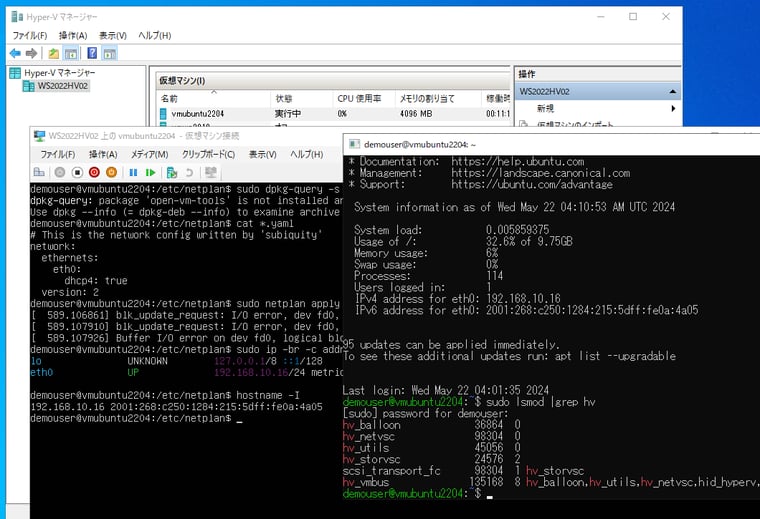Click Back arrow in Hyper-V Manager toolbar
The image size is (760, 519).
pyautogui.click(x=15, y=53)
